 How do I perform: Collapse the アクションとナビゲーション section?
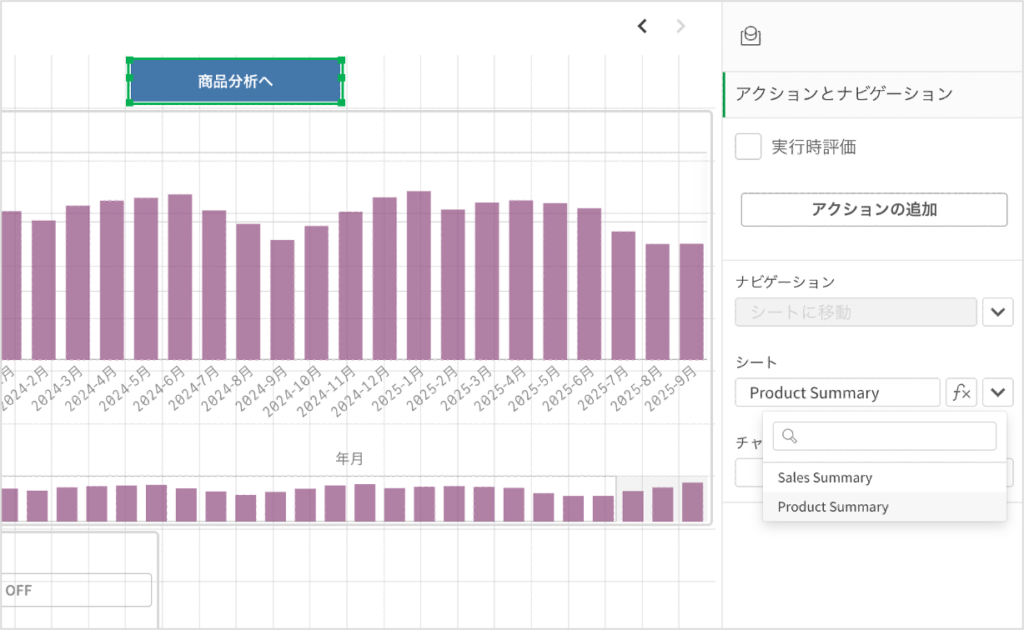[x=844, y=94]
